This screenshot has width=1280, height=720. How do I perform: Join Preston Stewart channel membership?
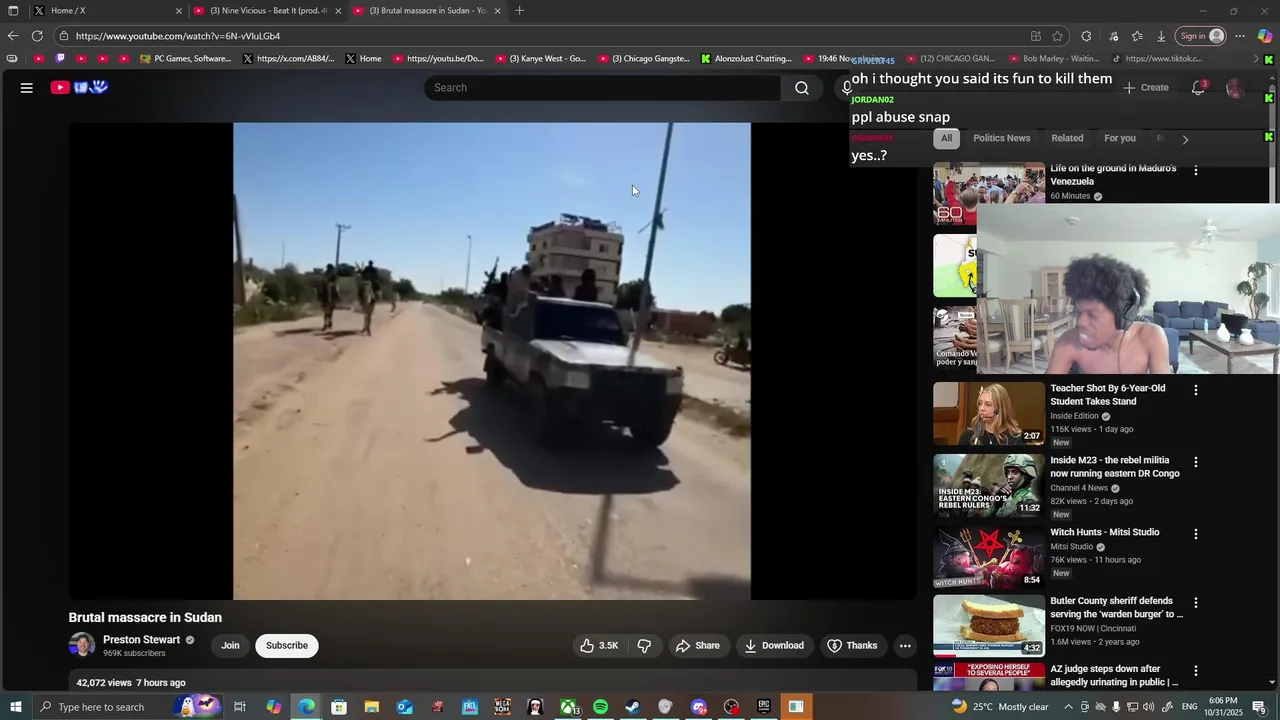230,646
